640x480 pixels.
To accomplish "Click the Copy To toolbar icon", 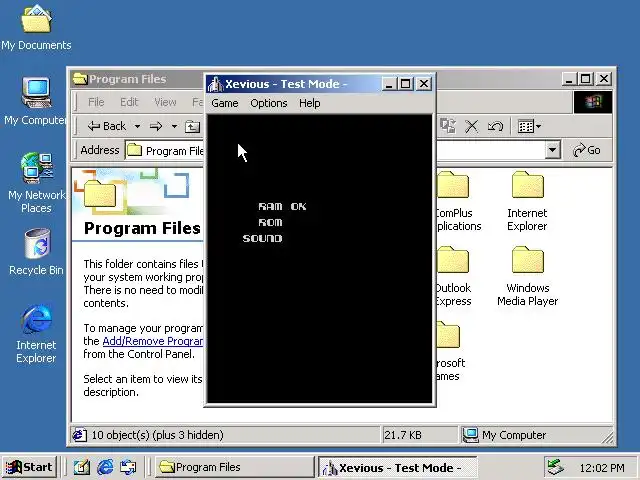I will click(448, 127).
